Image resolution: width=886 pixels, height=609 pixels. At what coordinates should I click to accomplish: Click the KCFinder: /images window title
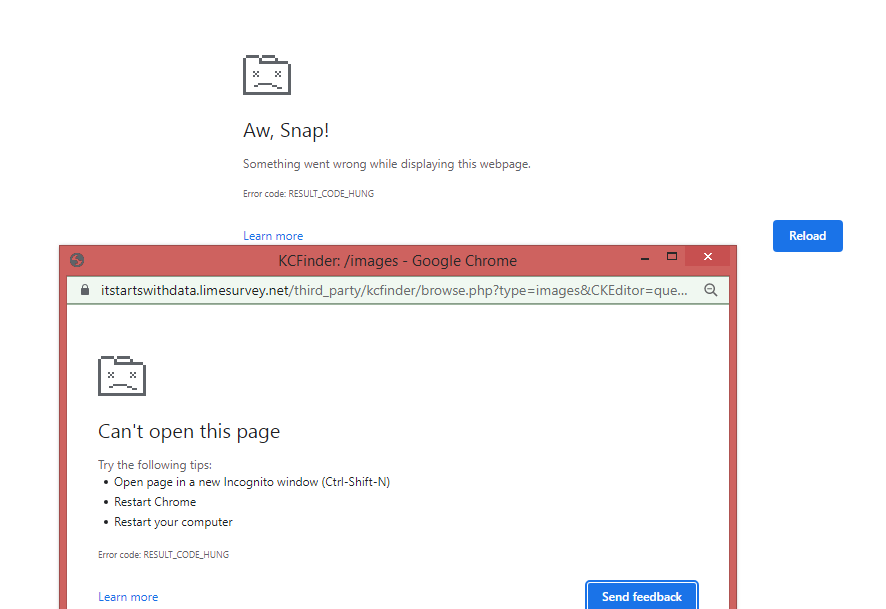coord(397,261)
